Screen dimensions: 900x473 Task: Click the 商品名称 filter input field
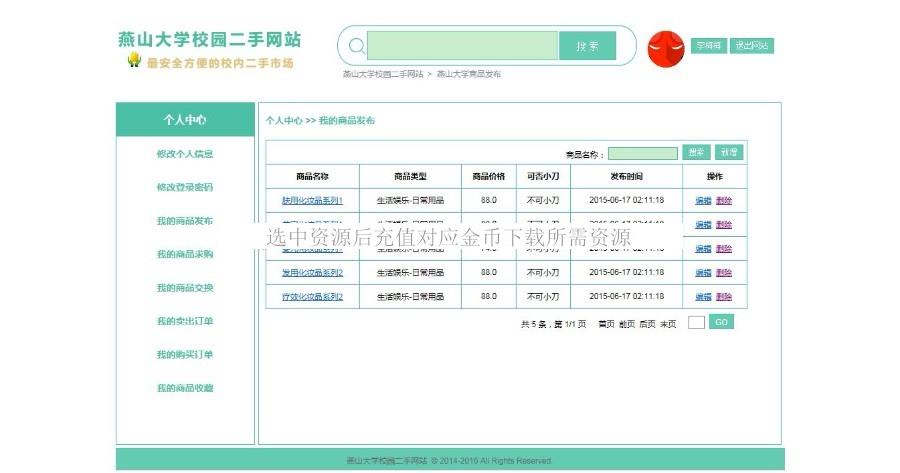click(643, 153)
